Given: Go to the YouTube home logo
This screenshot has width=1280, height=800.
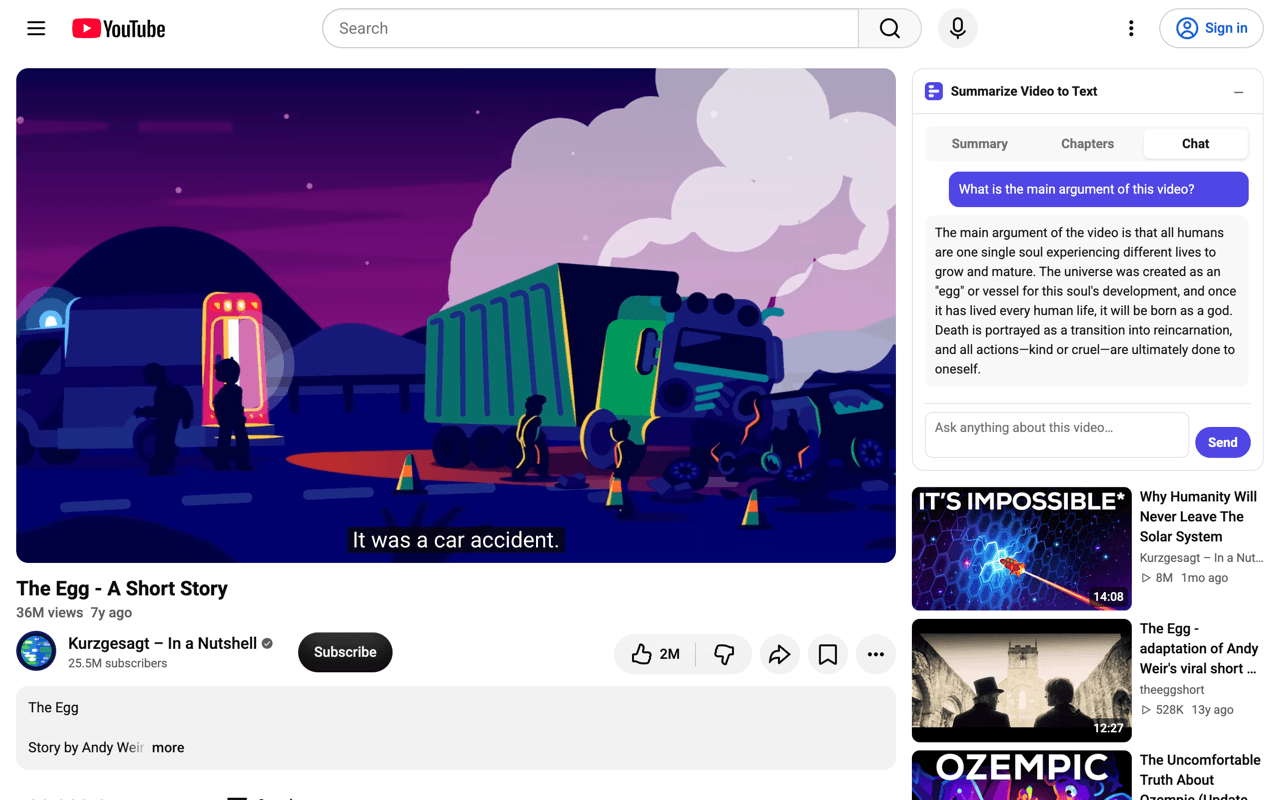Looking at the screenshot, I should coord(119,29).
